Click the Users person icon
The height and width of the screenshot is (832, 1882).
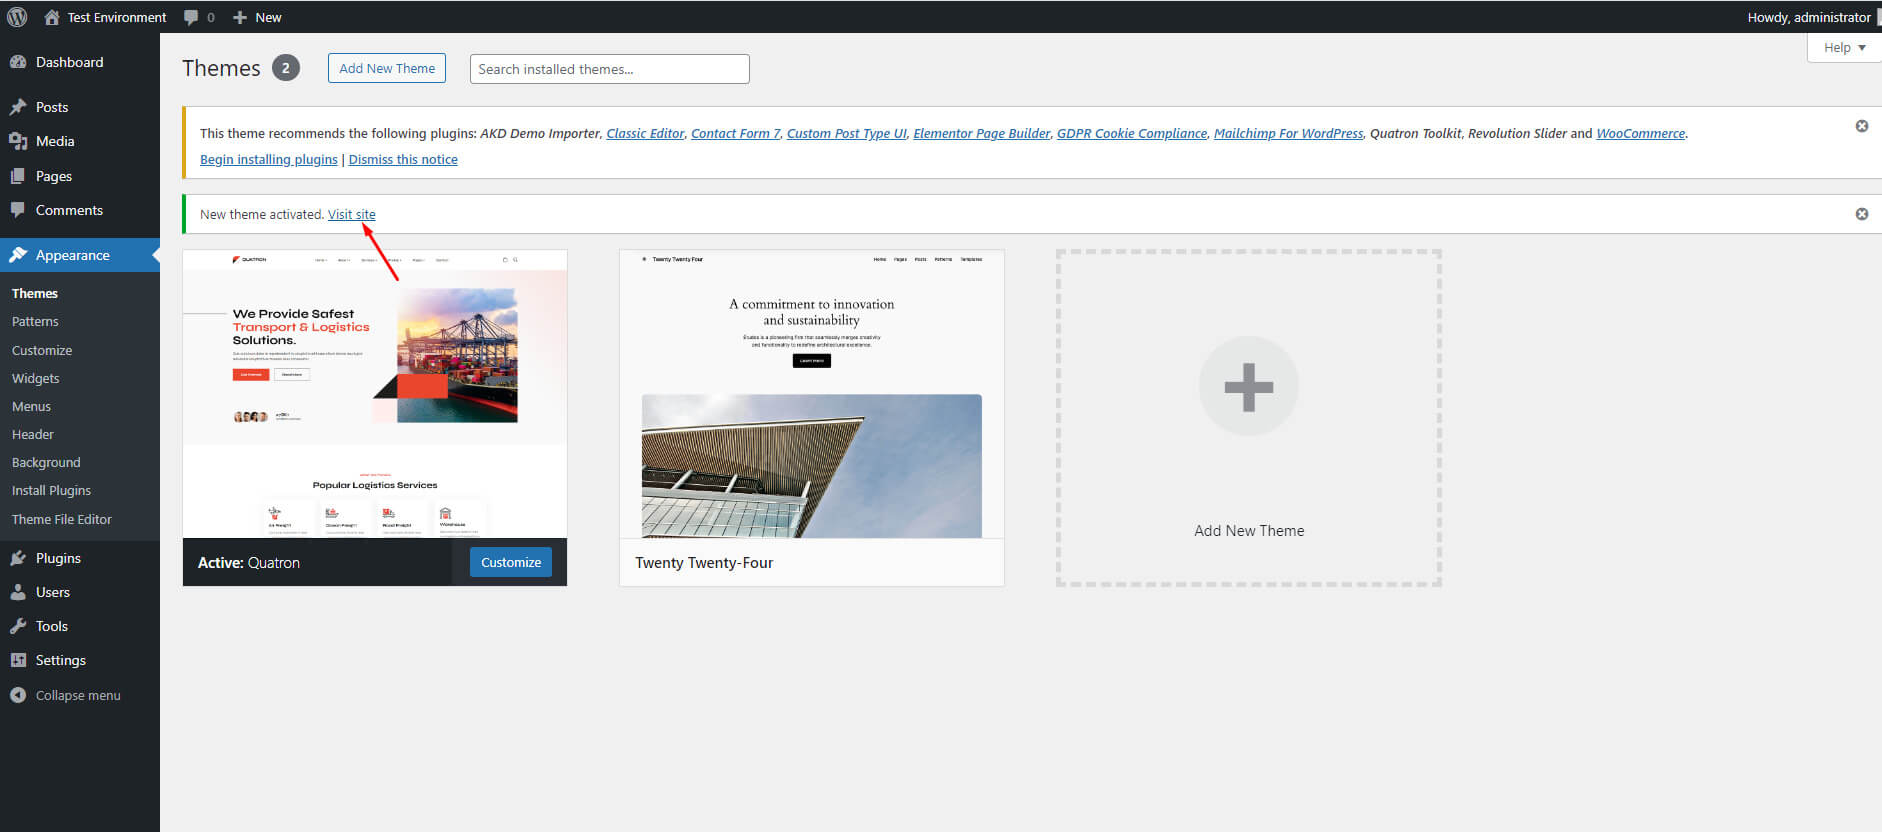pos(18,592)
